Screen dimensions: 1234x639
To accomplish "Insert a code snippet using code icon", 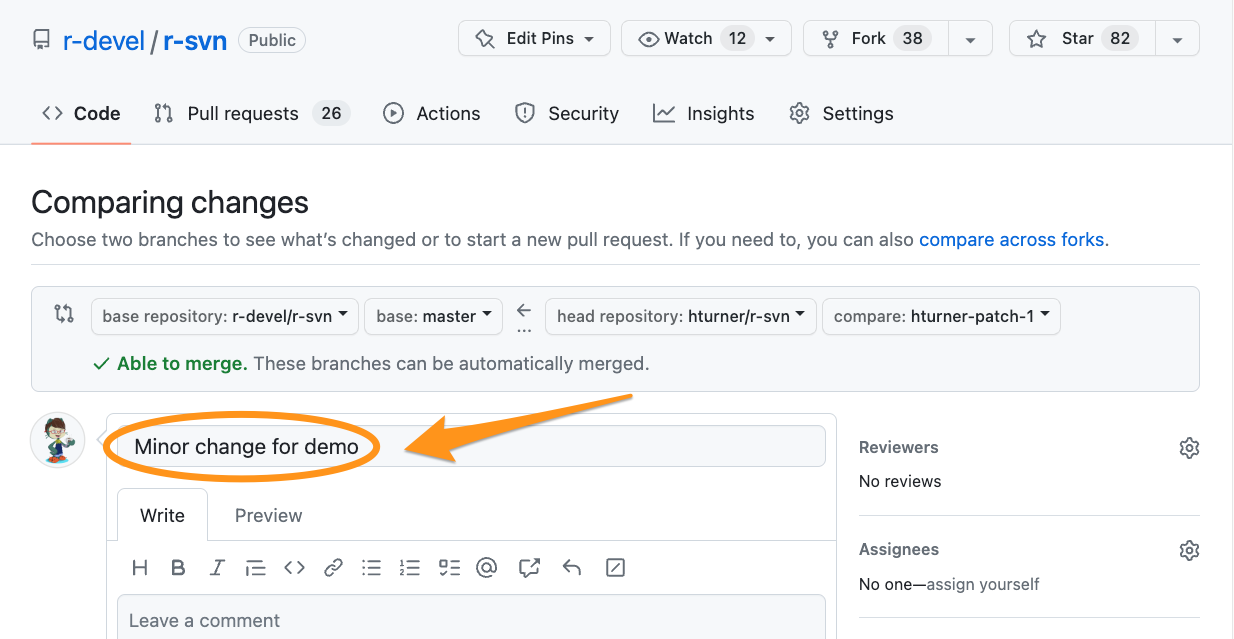I will pos(294,568).
